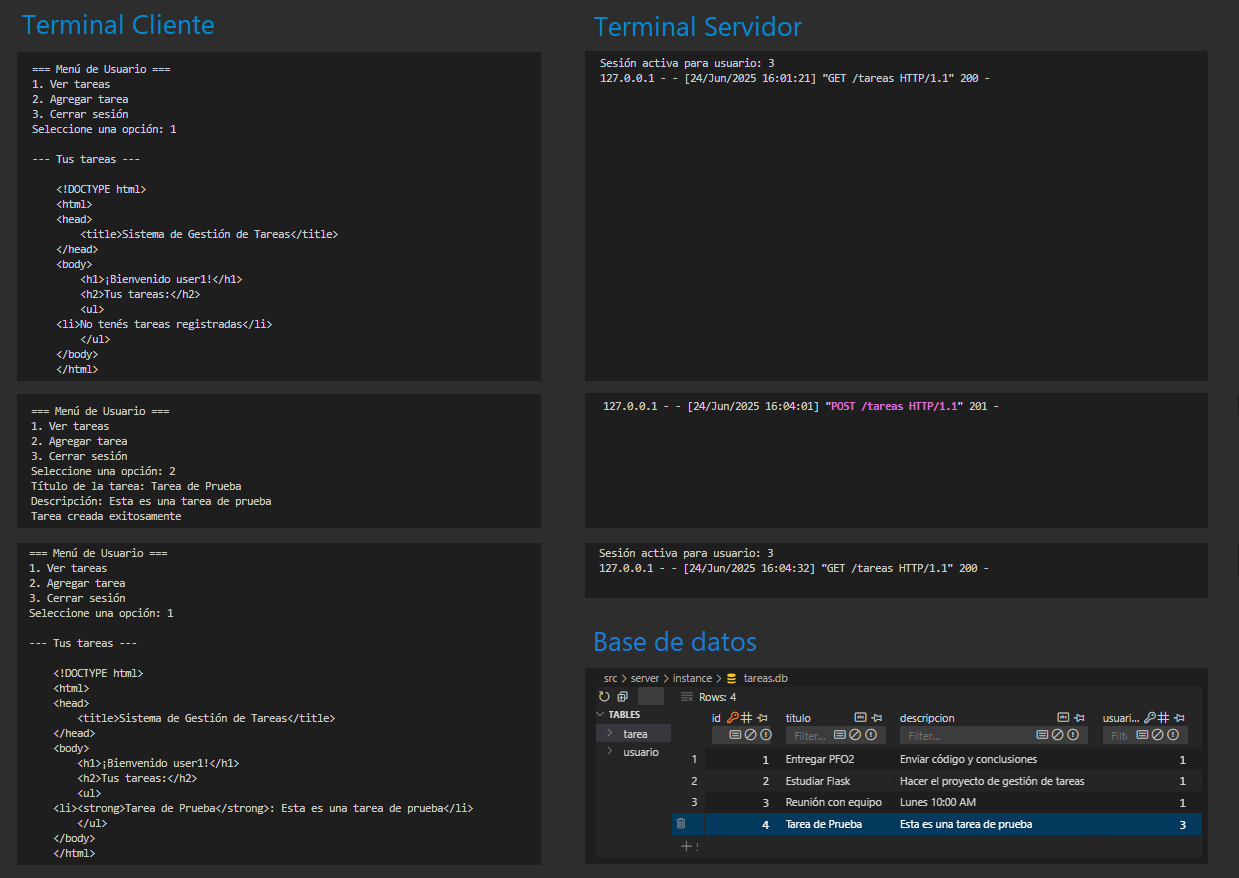Screen dimensions: 1239x878
Task: Click the tareas.db breadcrumb
Action: (x=766, y=678)
